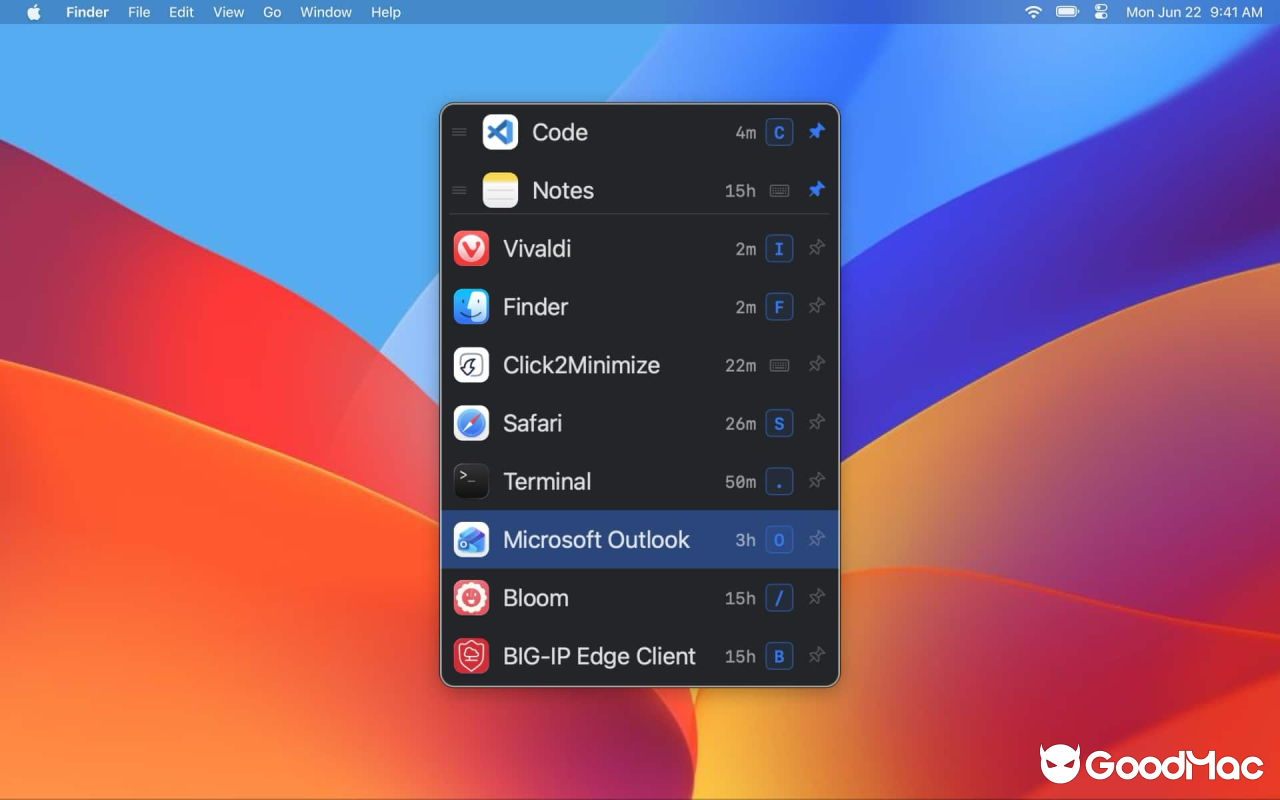The image size is (1280, 800).
Task: Click the Terminal app icon
Action: click(x=471, y=481)
